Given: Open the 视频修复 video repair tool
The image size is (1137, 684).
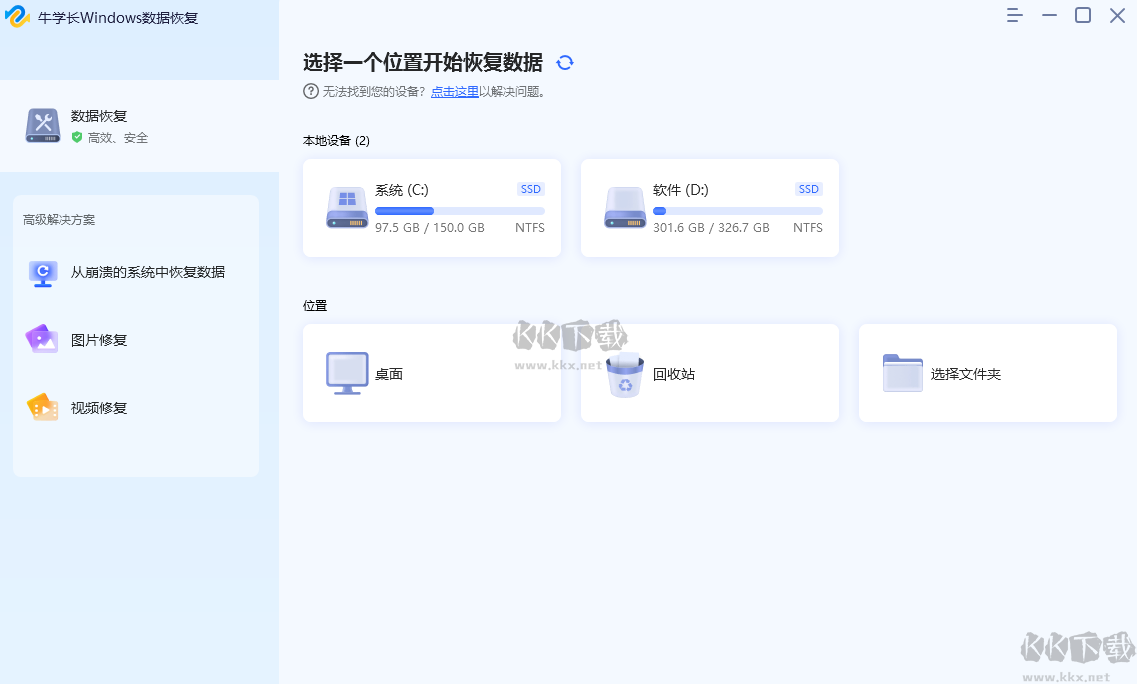Looking at the screenshot, I should pos(98,408).
